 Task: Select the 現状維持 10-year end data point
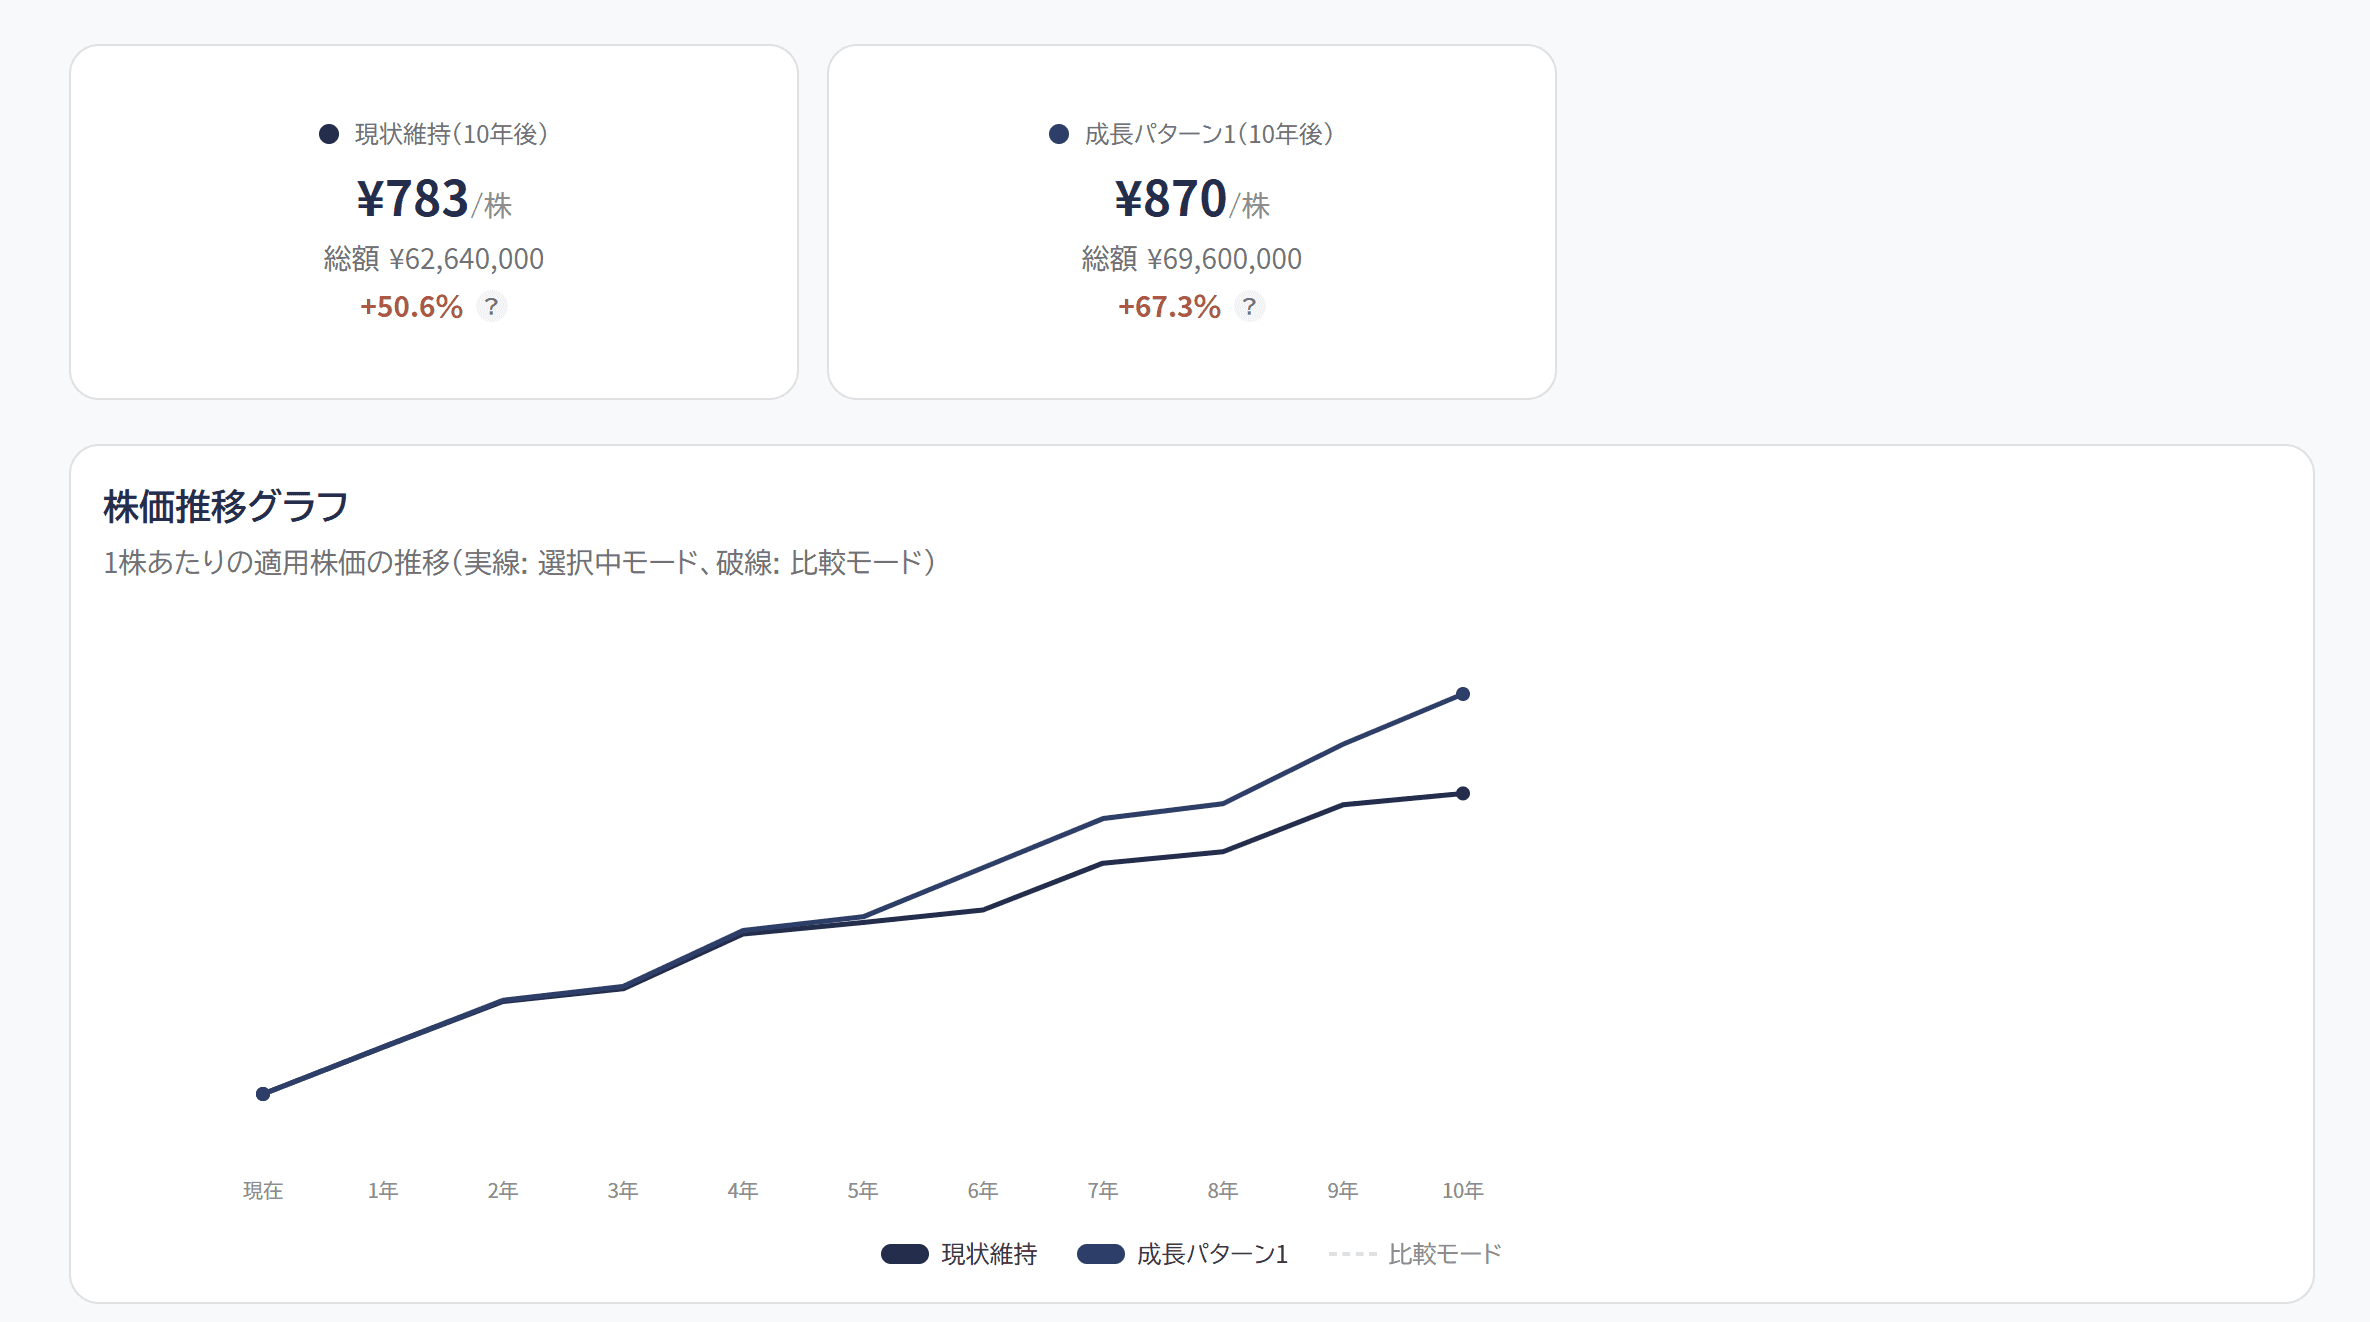pos(1463,794)
